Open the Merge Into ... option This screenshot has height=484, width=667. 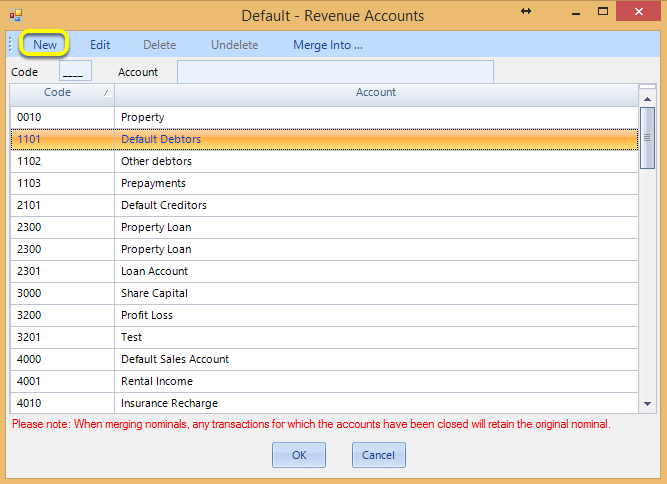[328, 45]
